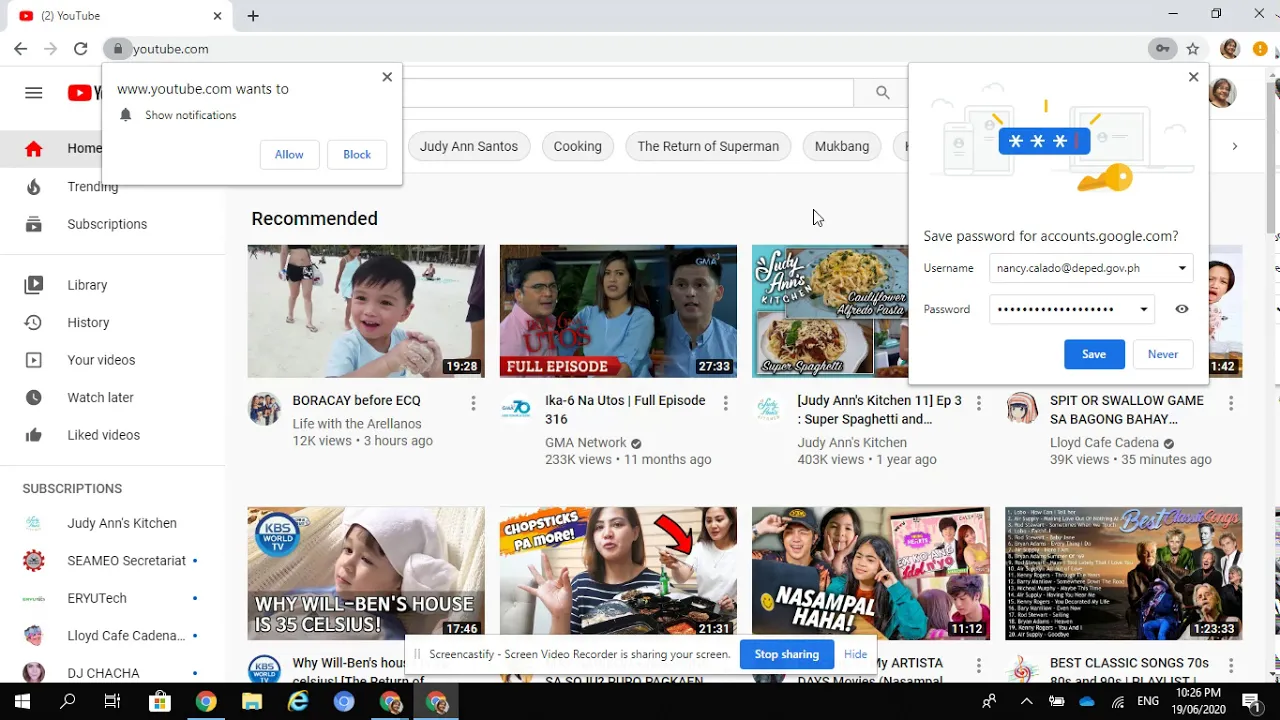Open GMA Network channel link

[586, 443]
